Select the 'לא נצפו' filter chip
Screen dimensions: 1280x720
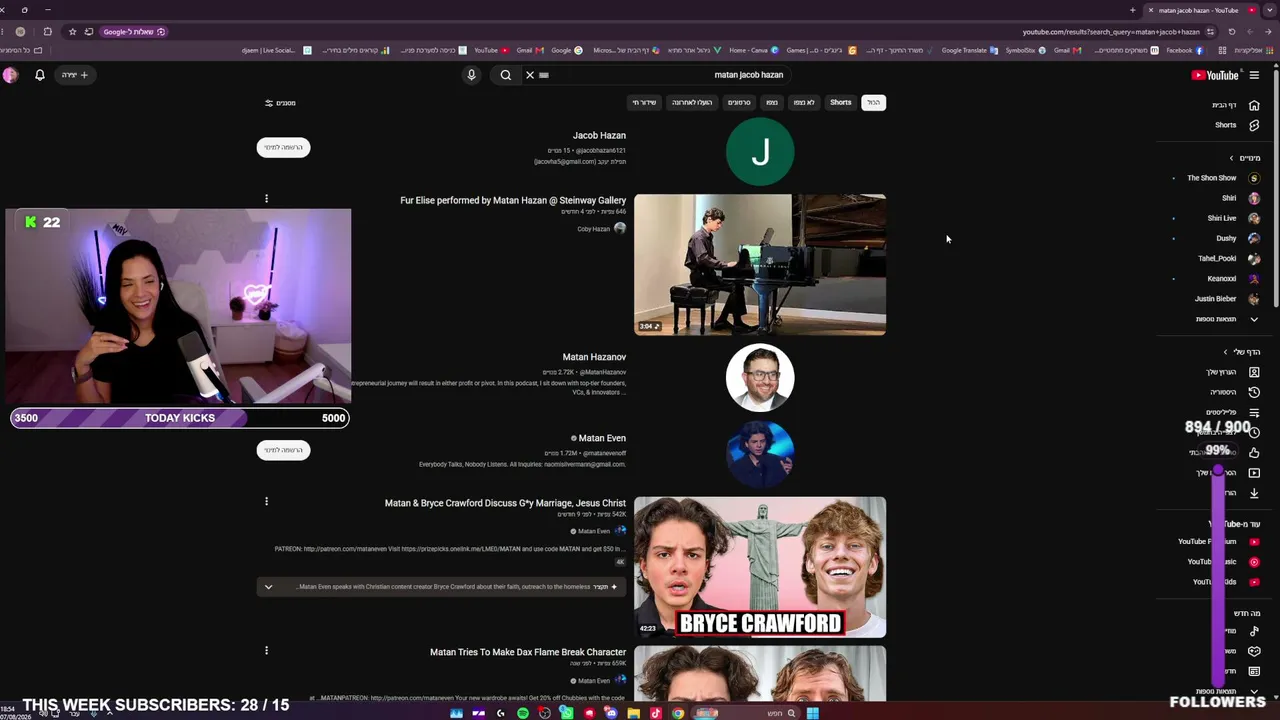click(804, 102)
